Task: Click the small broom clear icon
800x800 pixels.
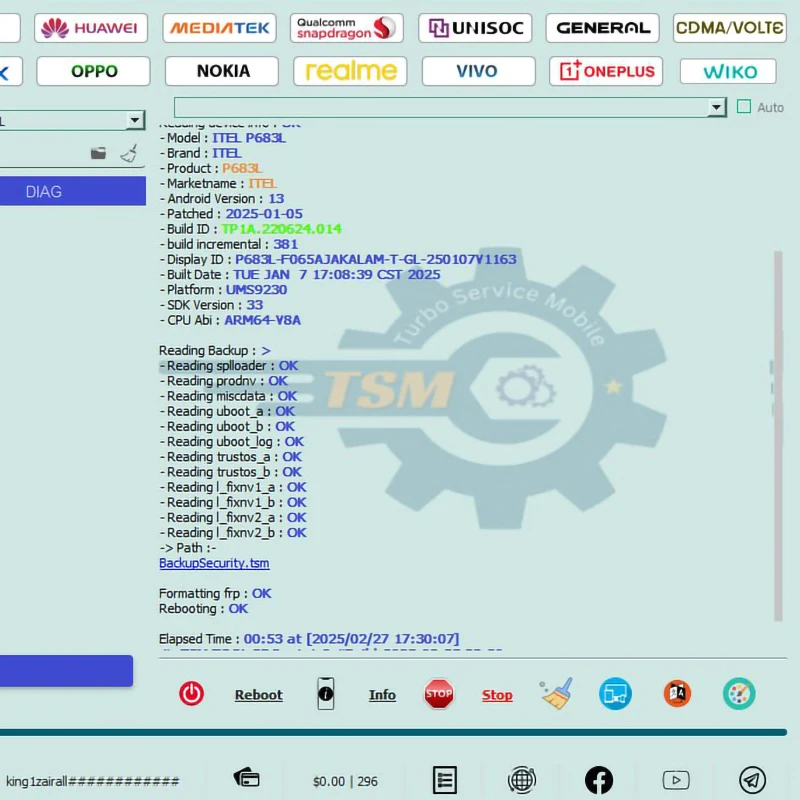Action: [x=129, y=153]
